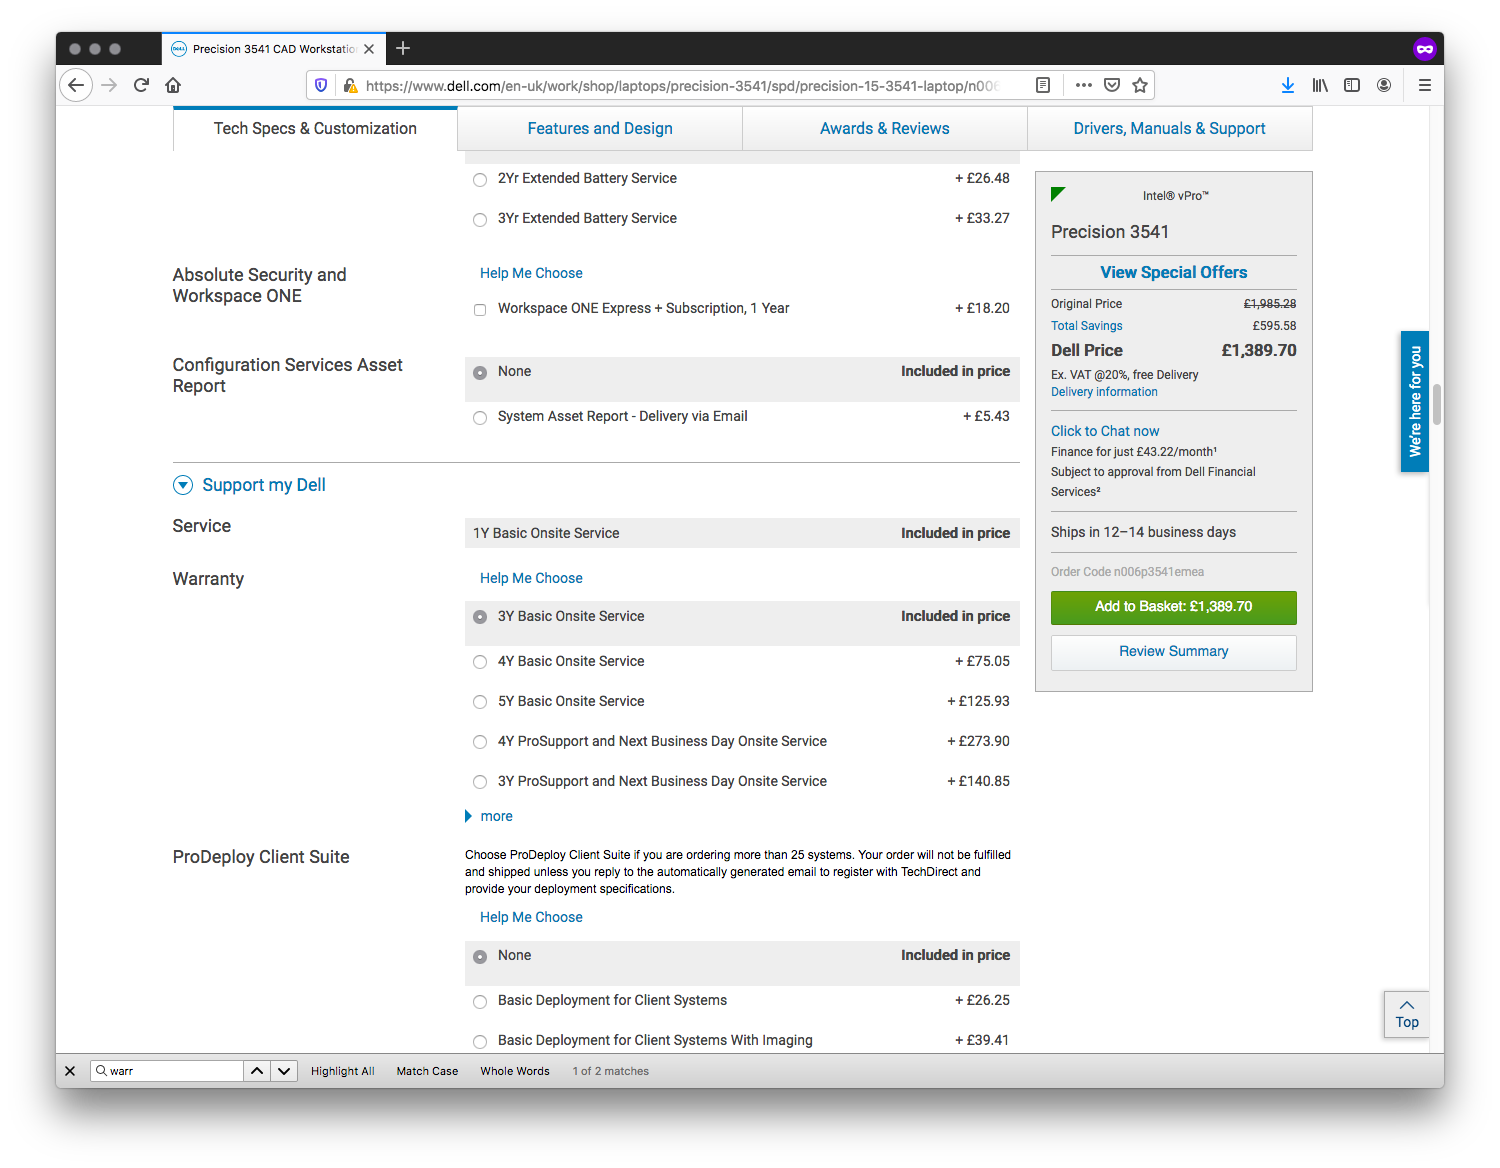Image resolution: width=1500 pixels, height=1168 pixels.
Task: Jump to next find match
Action: (284, 1071)
